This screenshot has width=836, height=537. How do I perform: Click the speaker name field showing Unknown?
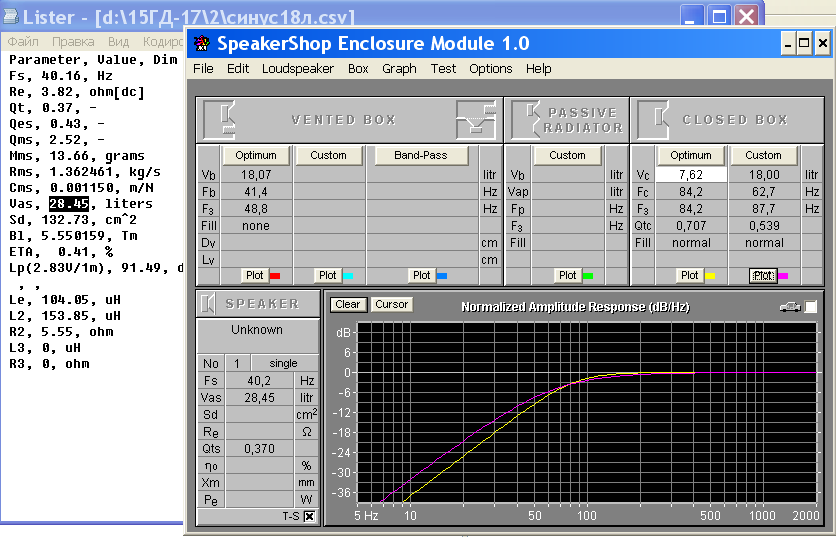[257, 336]
